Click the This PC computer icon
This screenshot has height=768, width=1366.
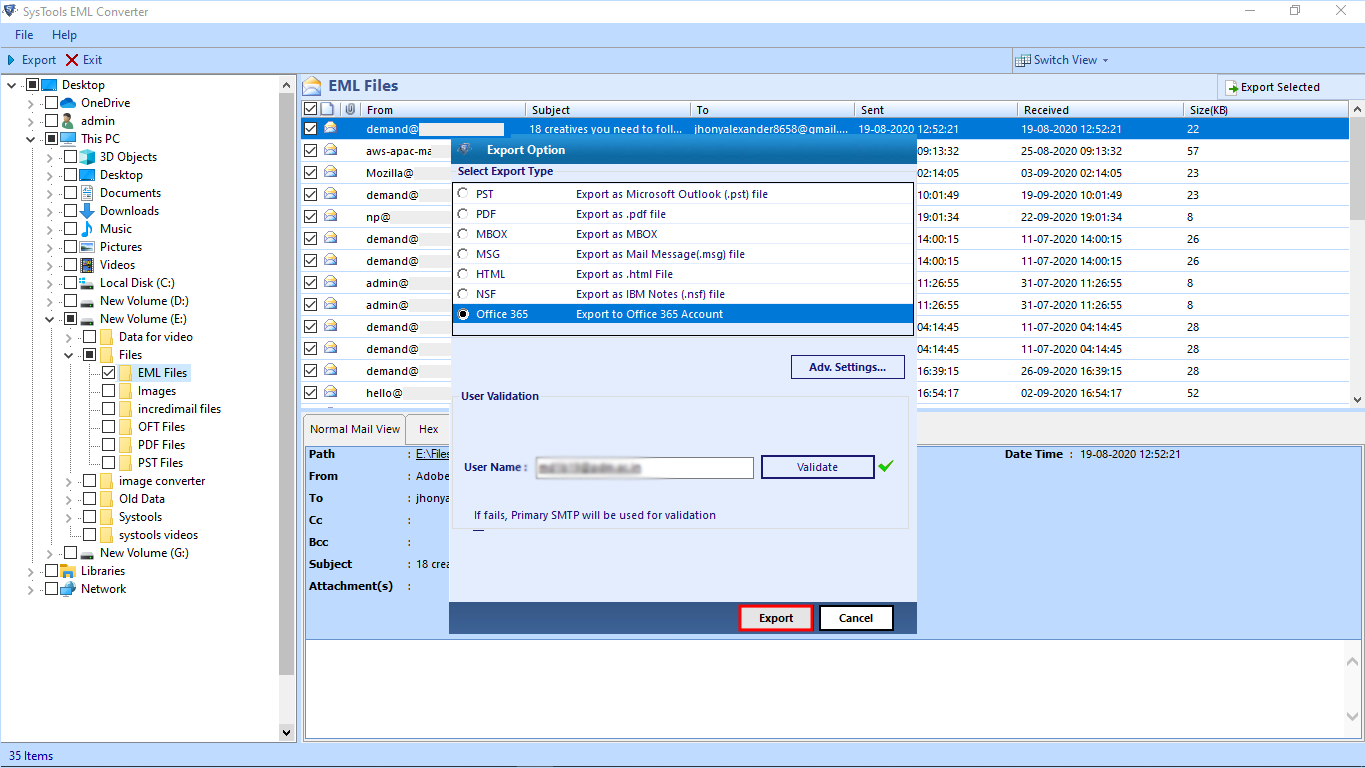(x=68, y=139)
